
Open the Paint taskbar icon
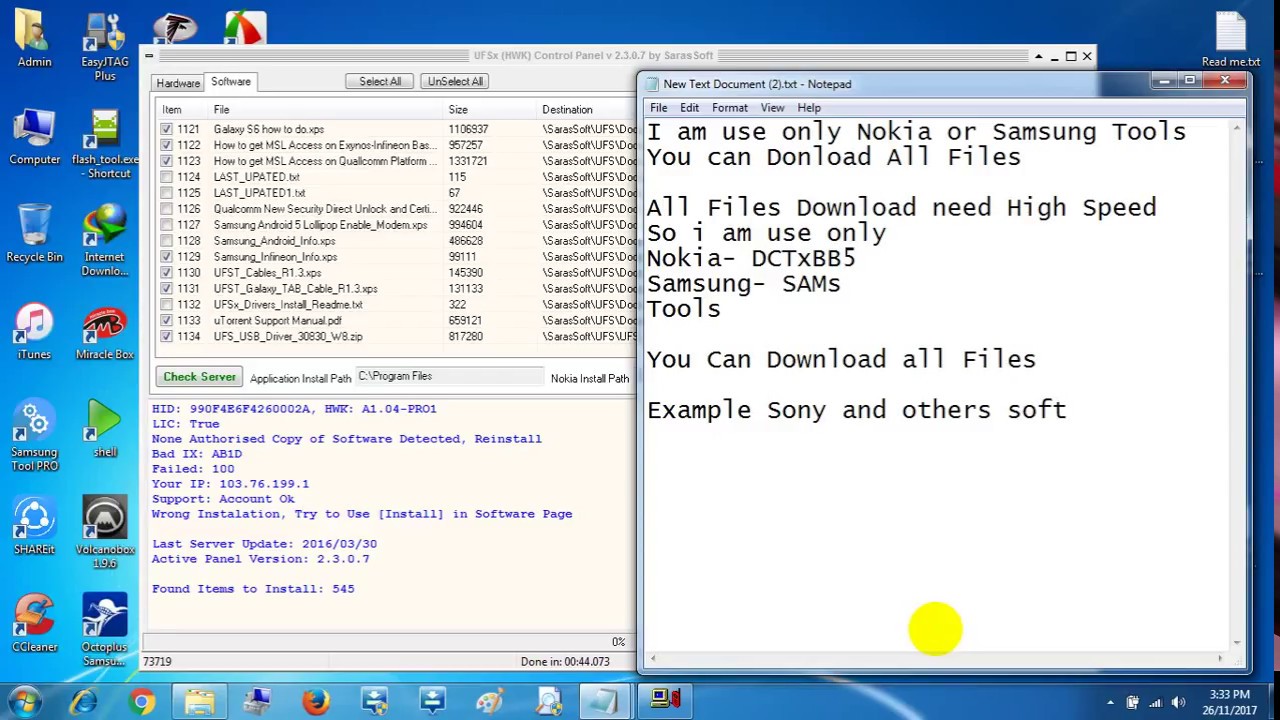pyautogui.click(x=490, y=702)
